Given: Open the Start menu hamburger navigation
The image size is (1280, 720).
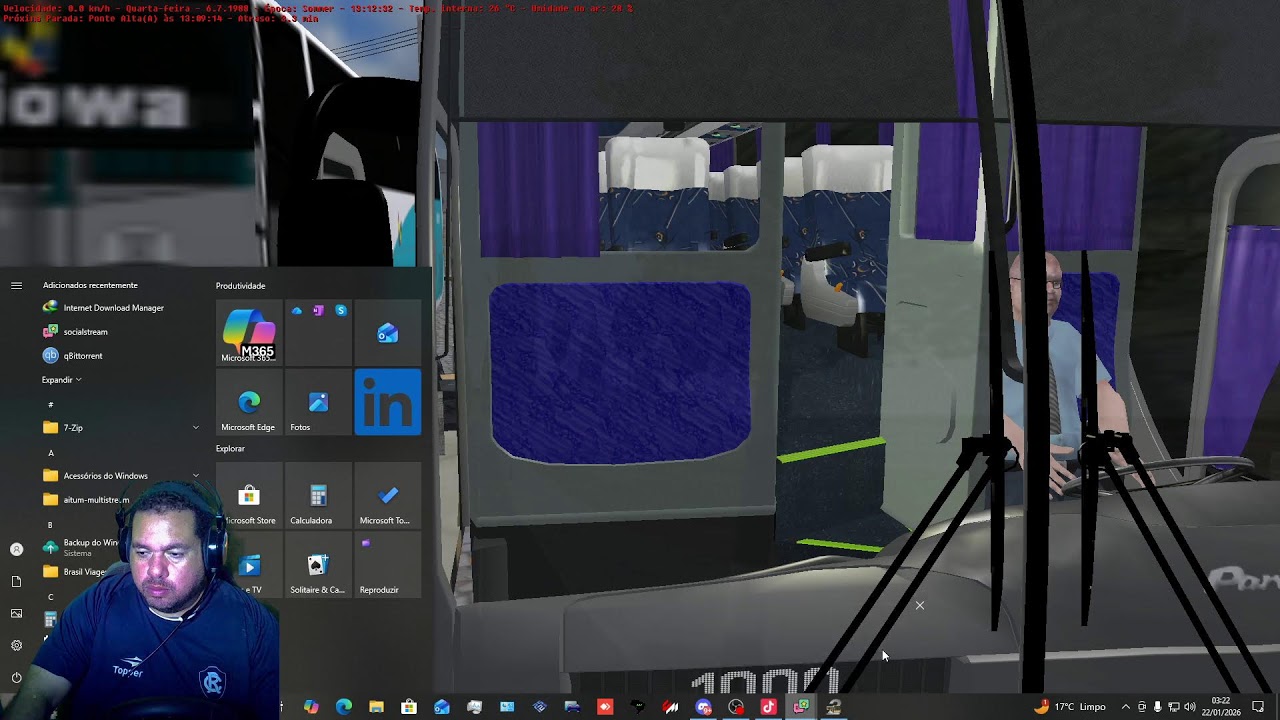Looking at the screenshot, I should 16,286.
